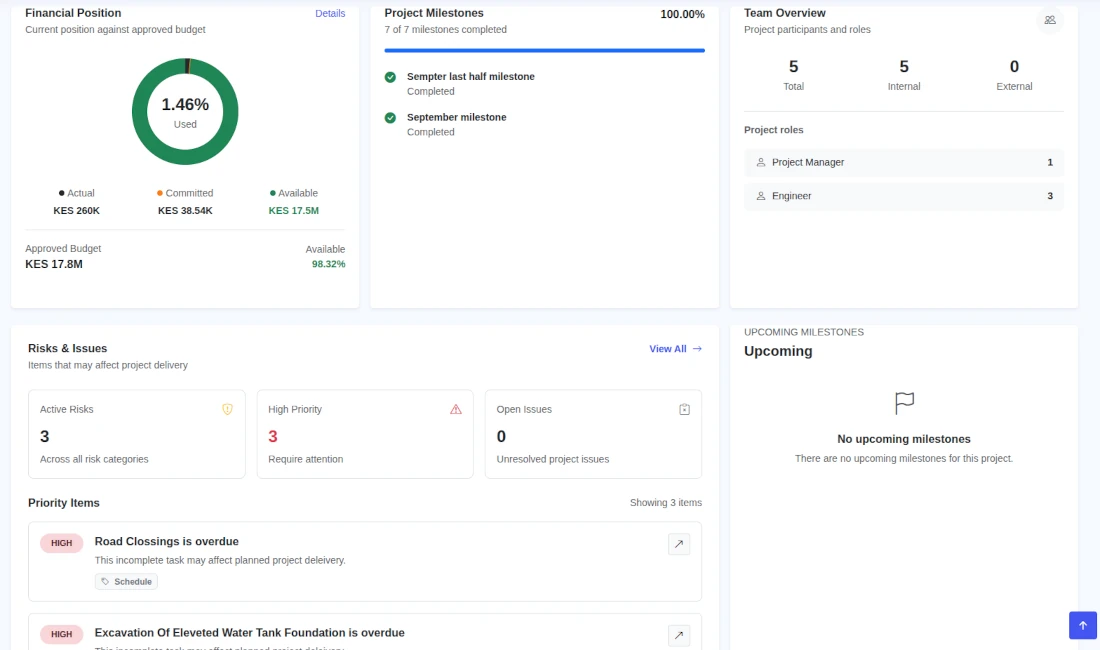
Task: Click the Internal team count label
Action: coord(904,86)
